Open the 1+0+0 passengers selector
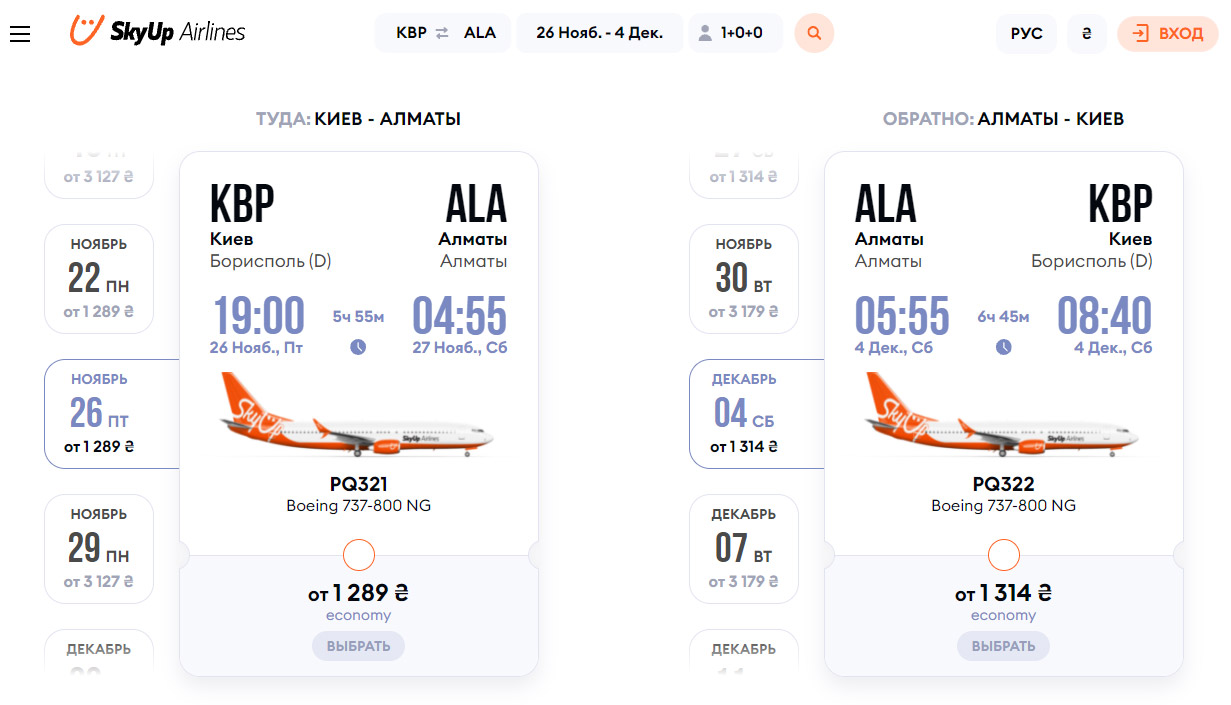The width and height of the screenshot is (1231, 705). pos(736,33)
